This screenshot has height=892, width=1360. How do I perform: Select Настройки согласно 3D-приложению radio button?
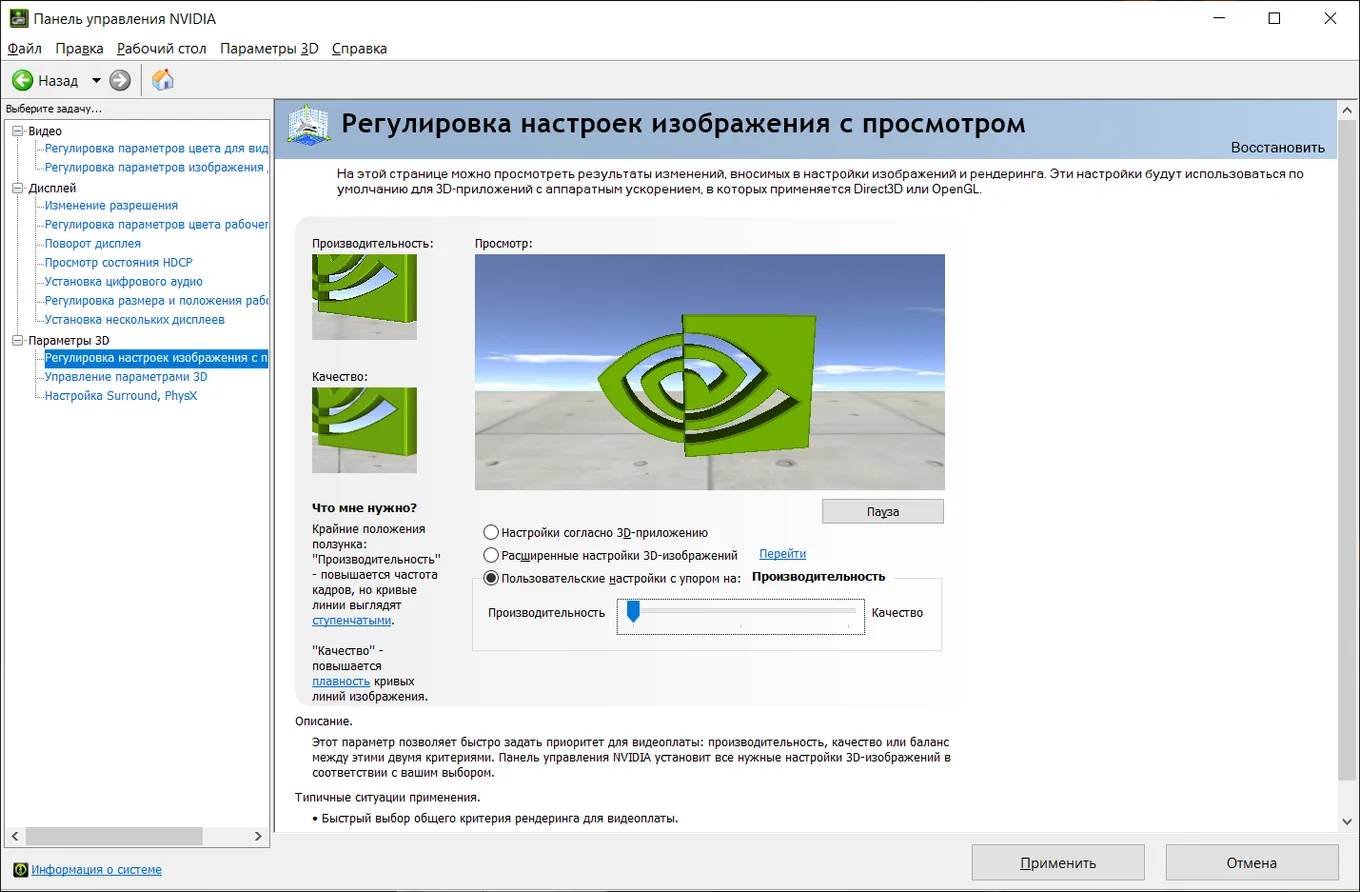491,532
